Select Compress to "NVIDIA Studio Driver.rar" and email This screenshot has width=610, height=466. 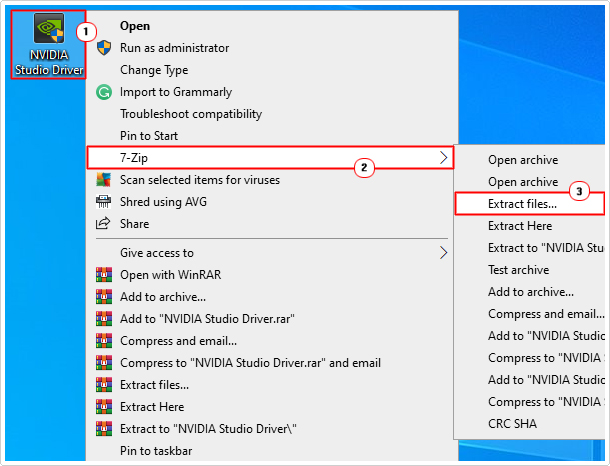coord(251,363)
